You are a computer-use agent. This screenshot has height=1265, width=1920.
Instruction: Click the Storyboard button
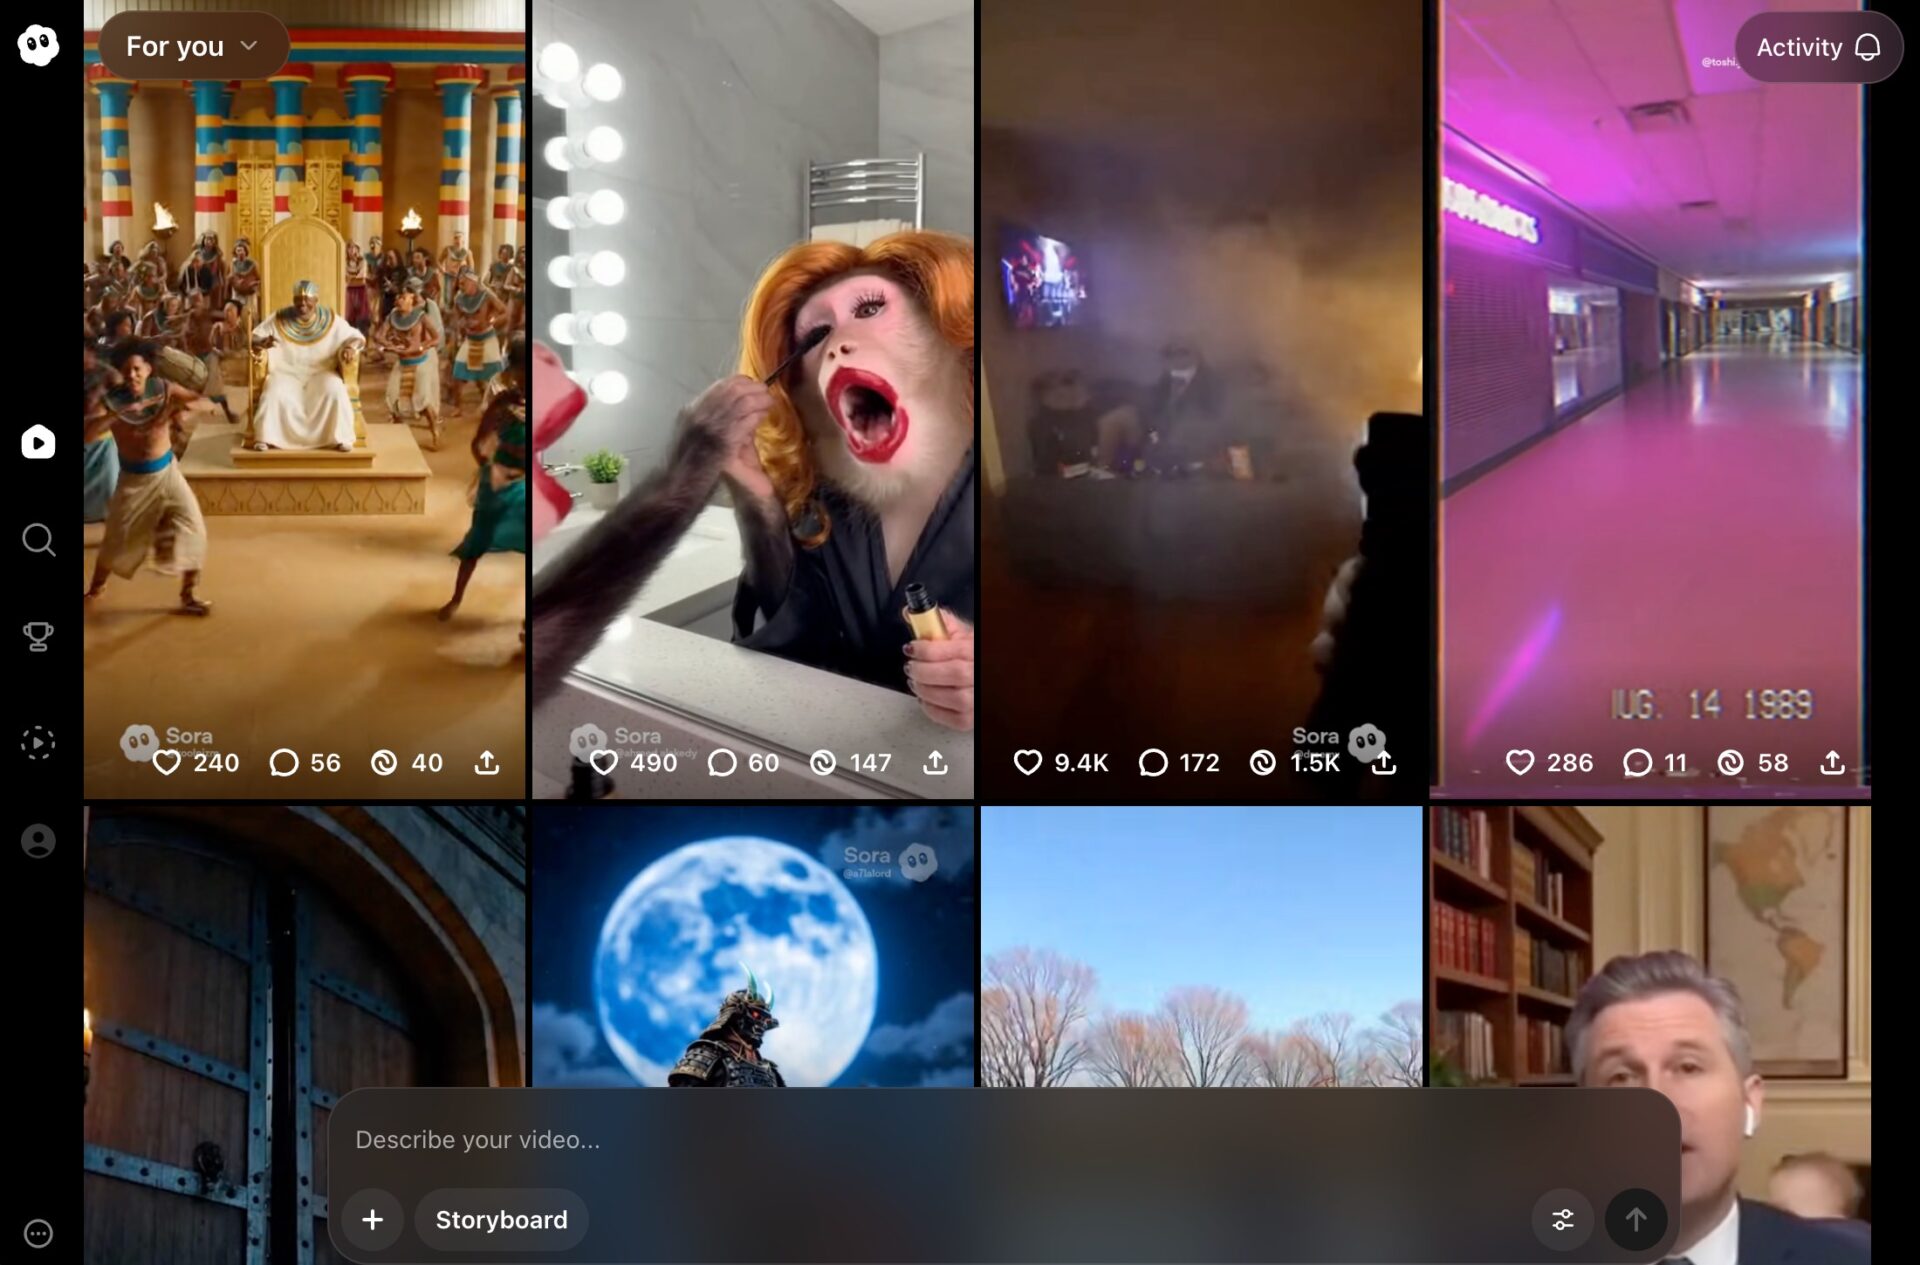[x=501, y=1219]
